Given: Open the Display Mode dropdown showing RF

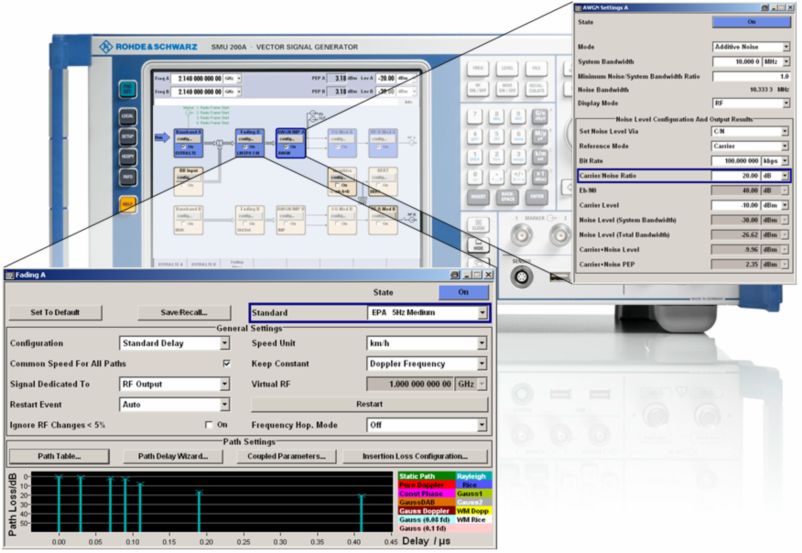Looking at the screenshot, I should [x=751, y=103].
